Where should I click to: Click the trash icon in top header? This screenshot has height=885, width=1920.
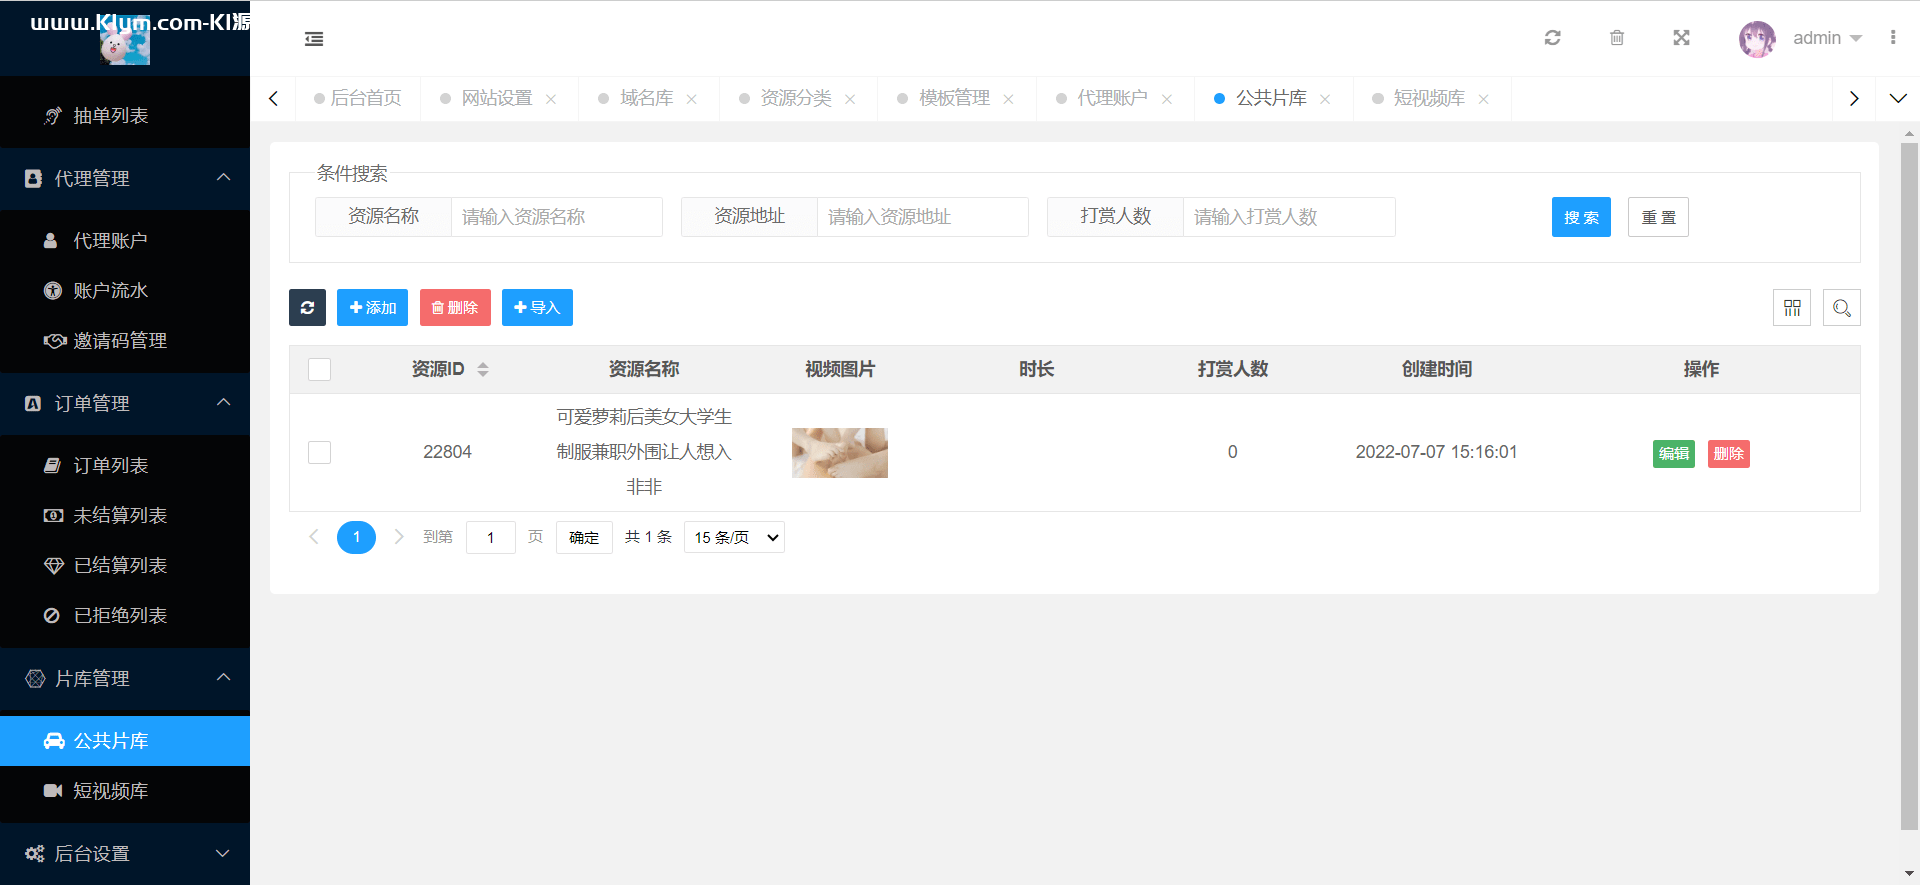click(x=1616, y=38)
